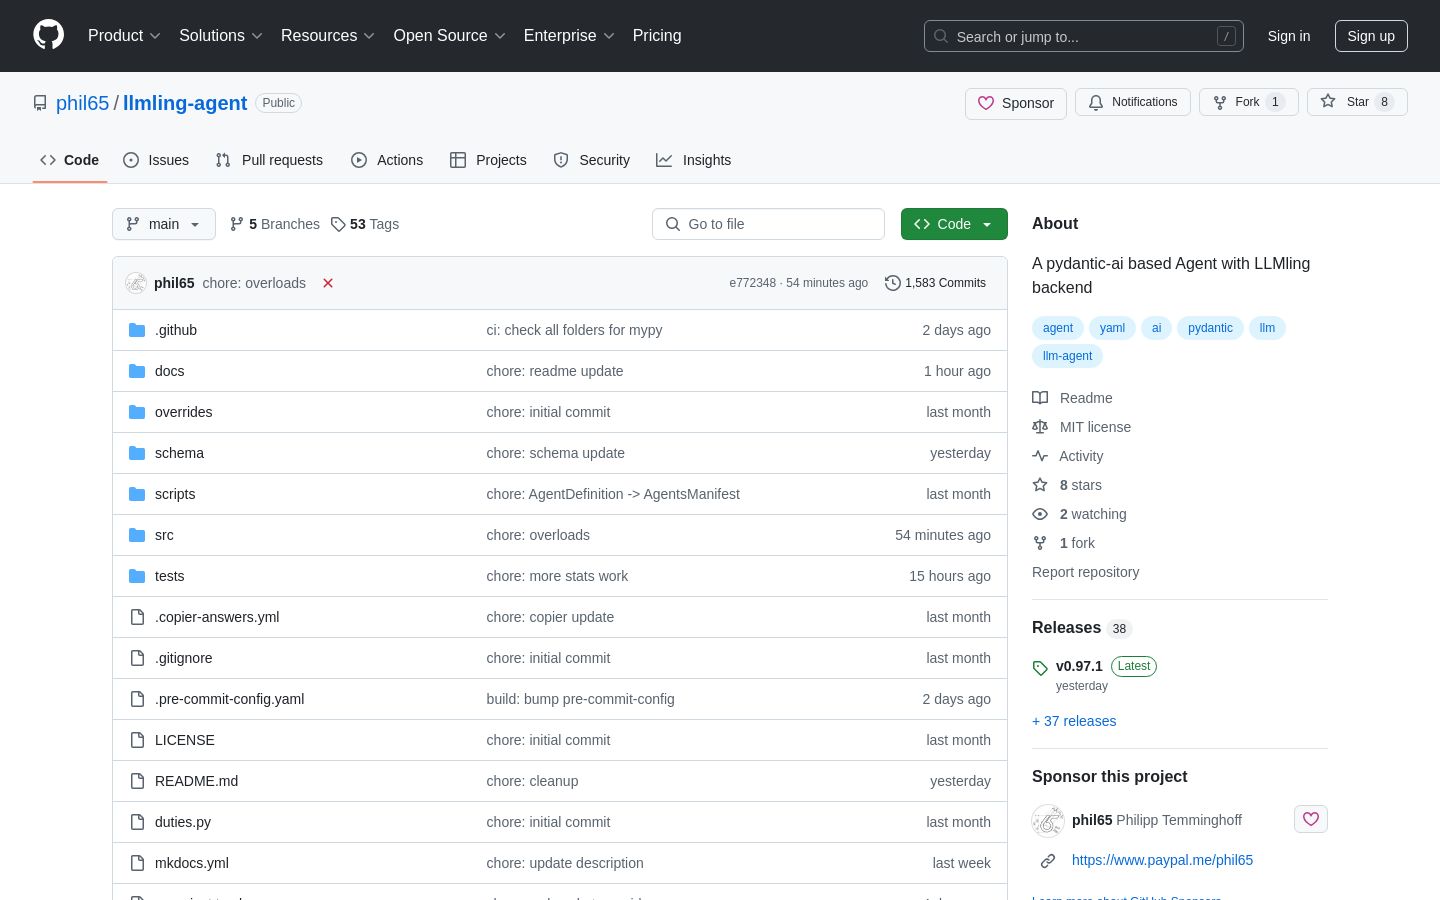Click the v0.97.1 release tag icon
This screenshot has width=1440, height=900.
click(1040, 668)
